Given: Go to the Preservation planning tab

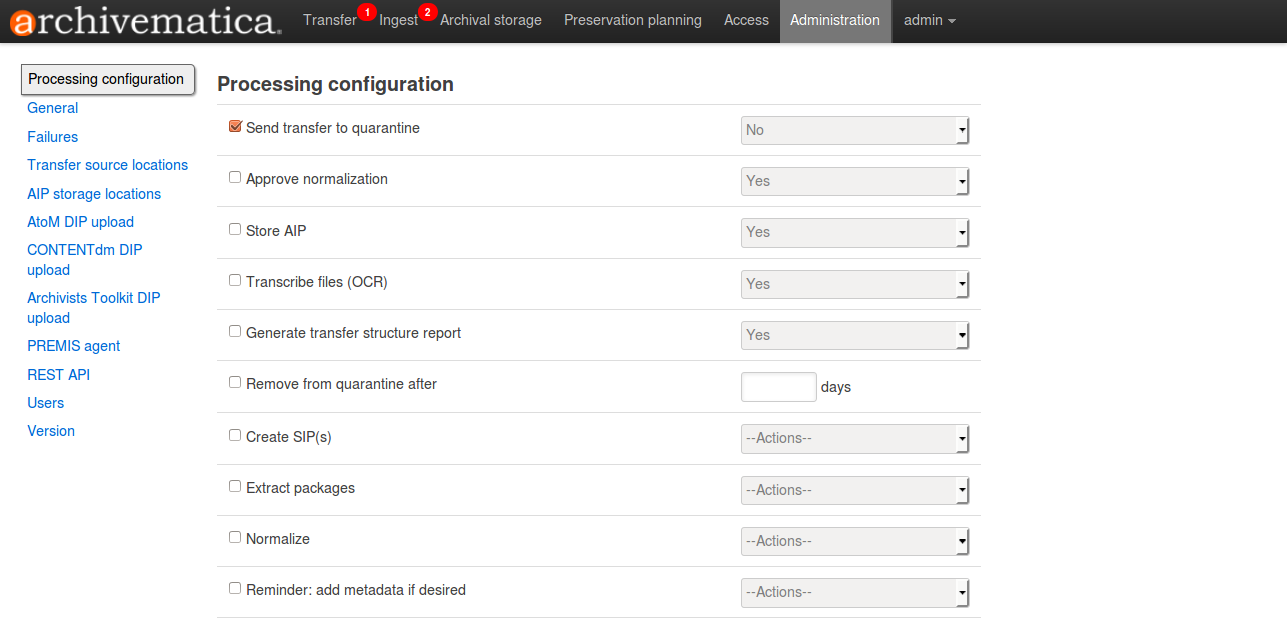Looking at the screenshot, I should point(632,20).
